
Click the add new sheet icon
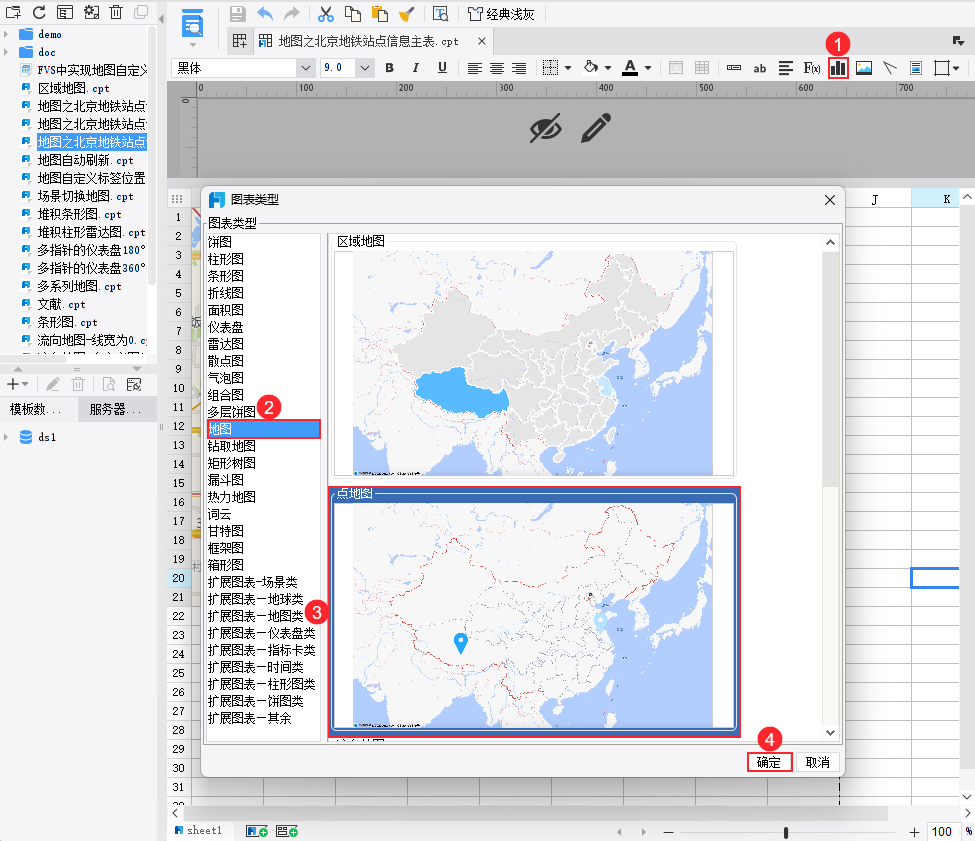pos(257,831)
